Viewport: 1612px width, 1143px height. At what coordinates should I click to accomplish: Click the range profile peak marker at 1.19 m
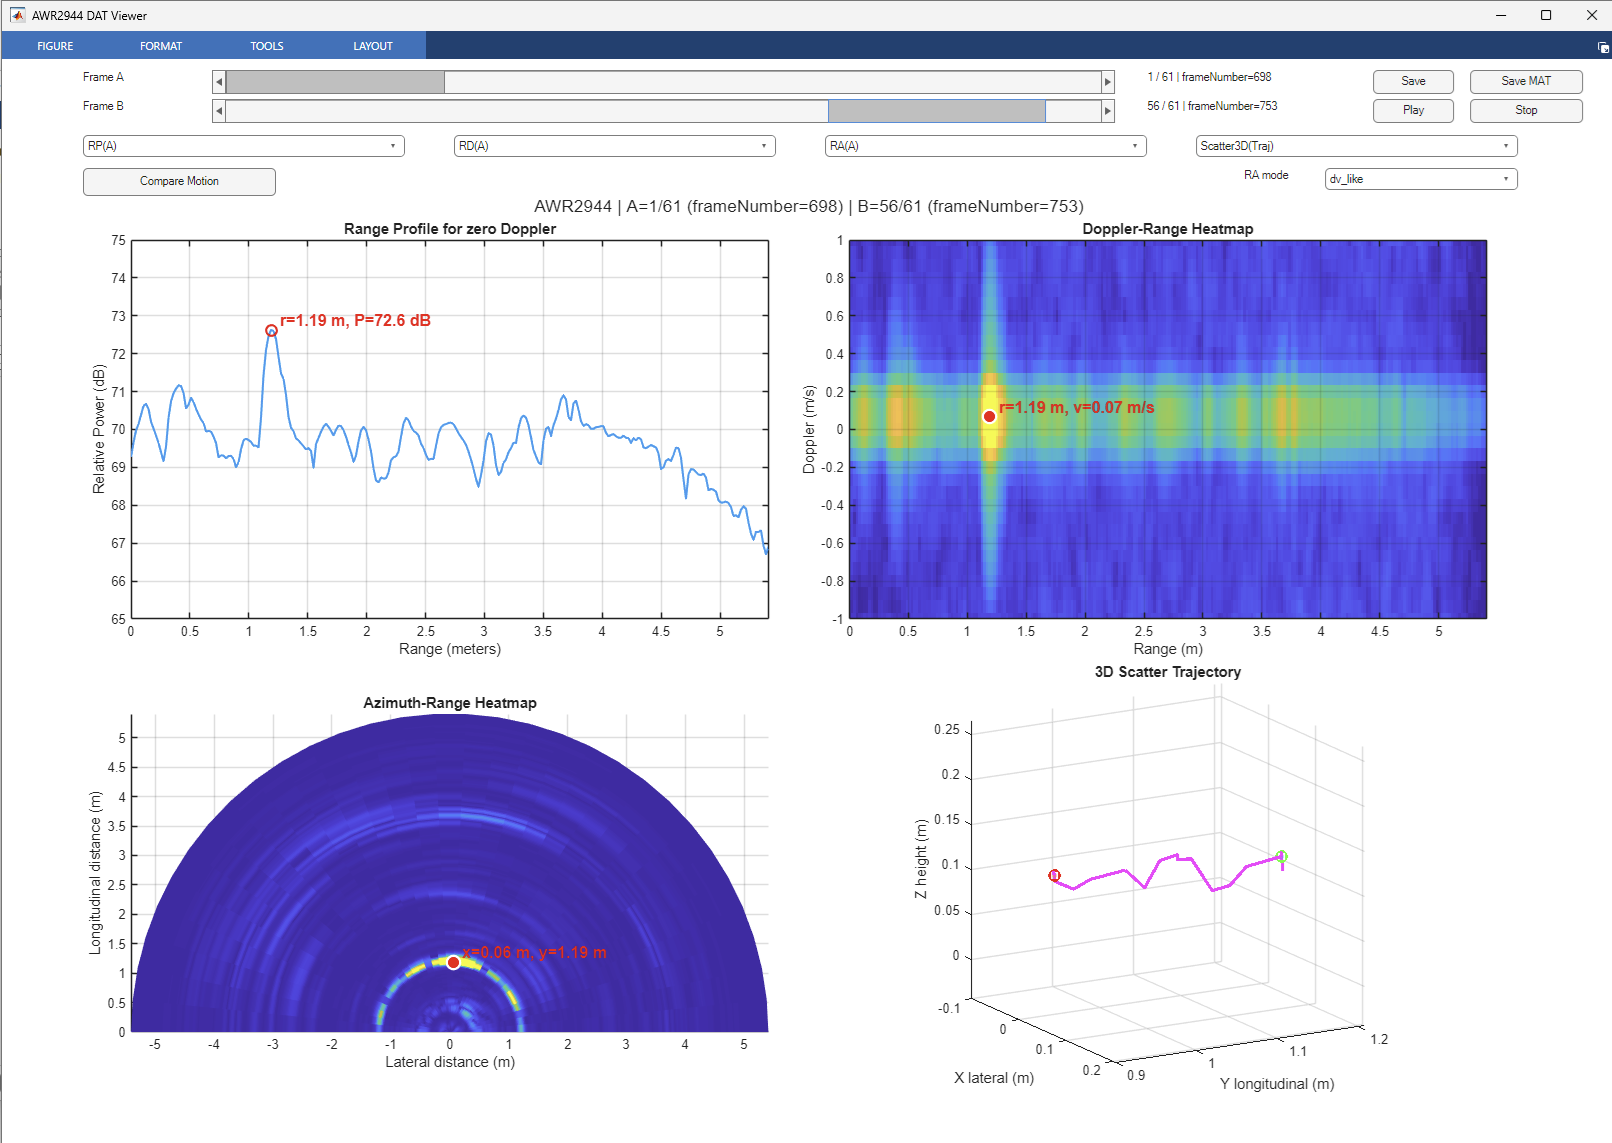point(271,330)
